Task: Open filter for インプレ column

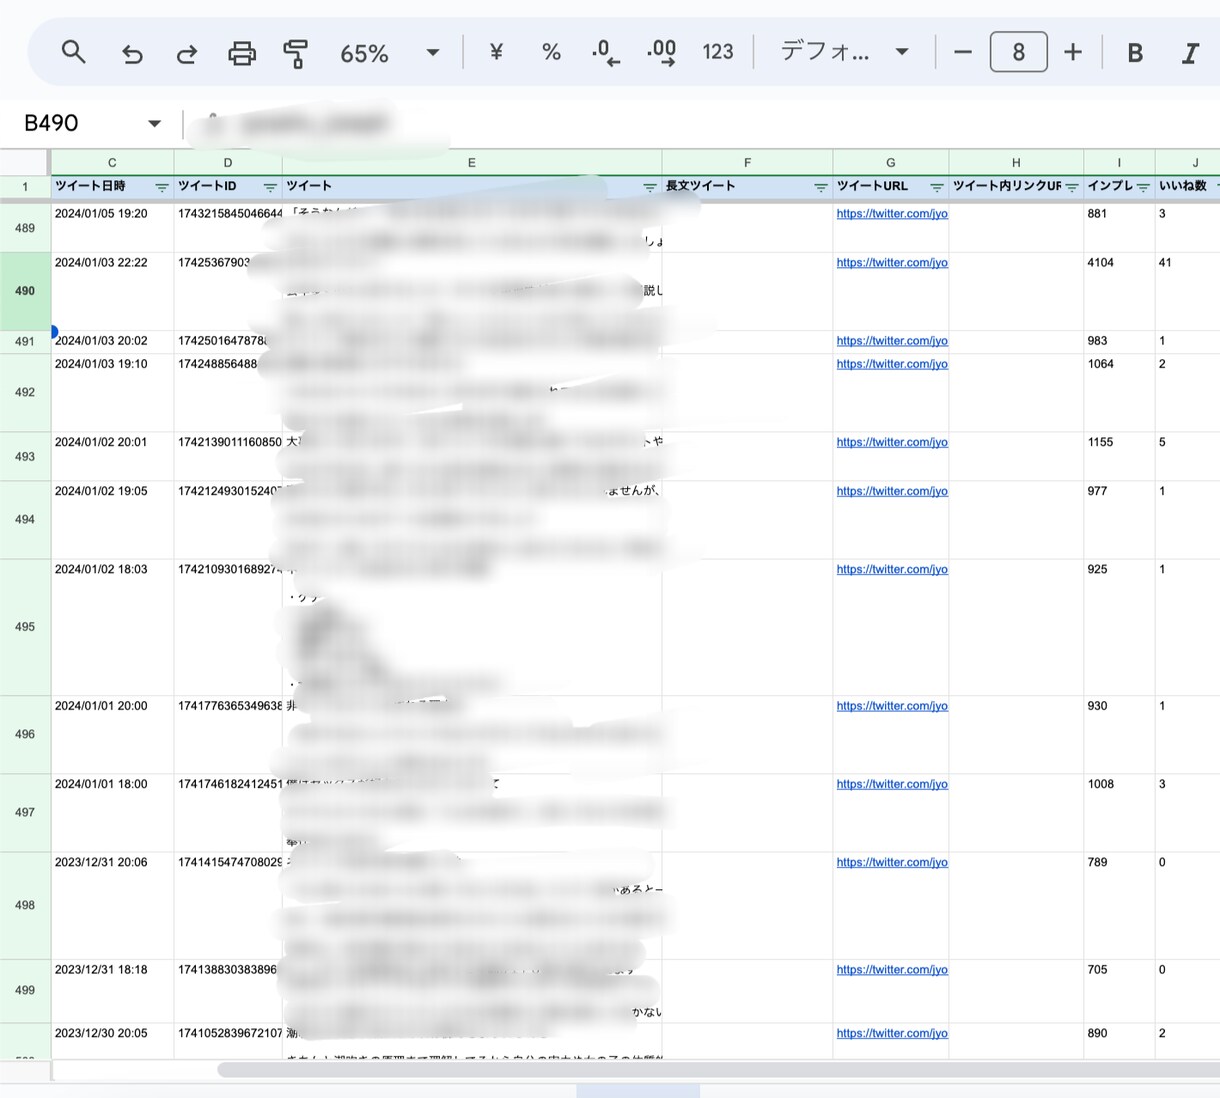Action: 1143,187
